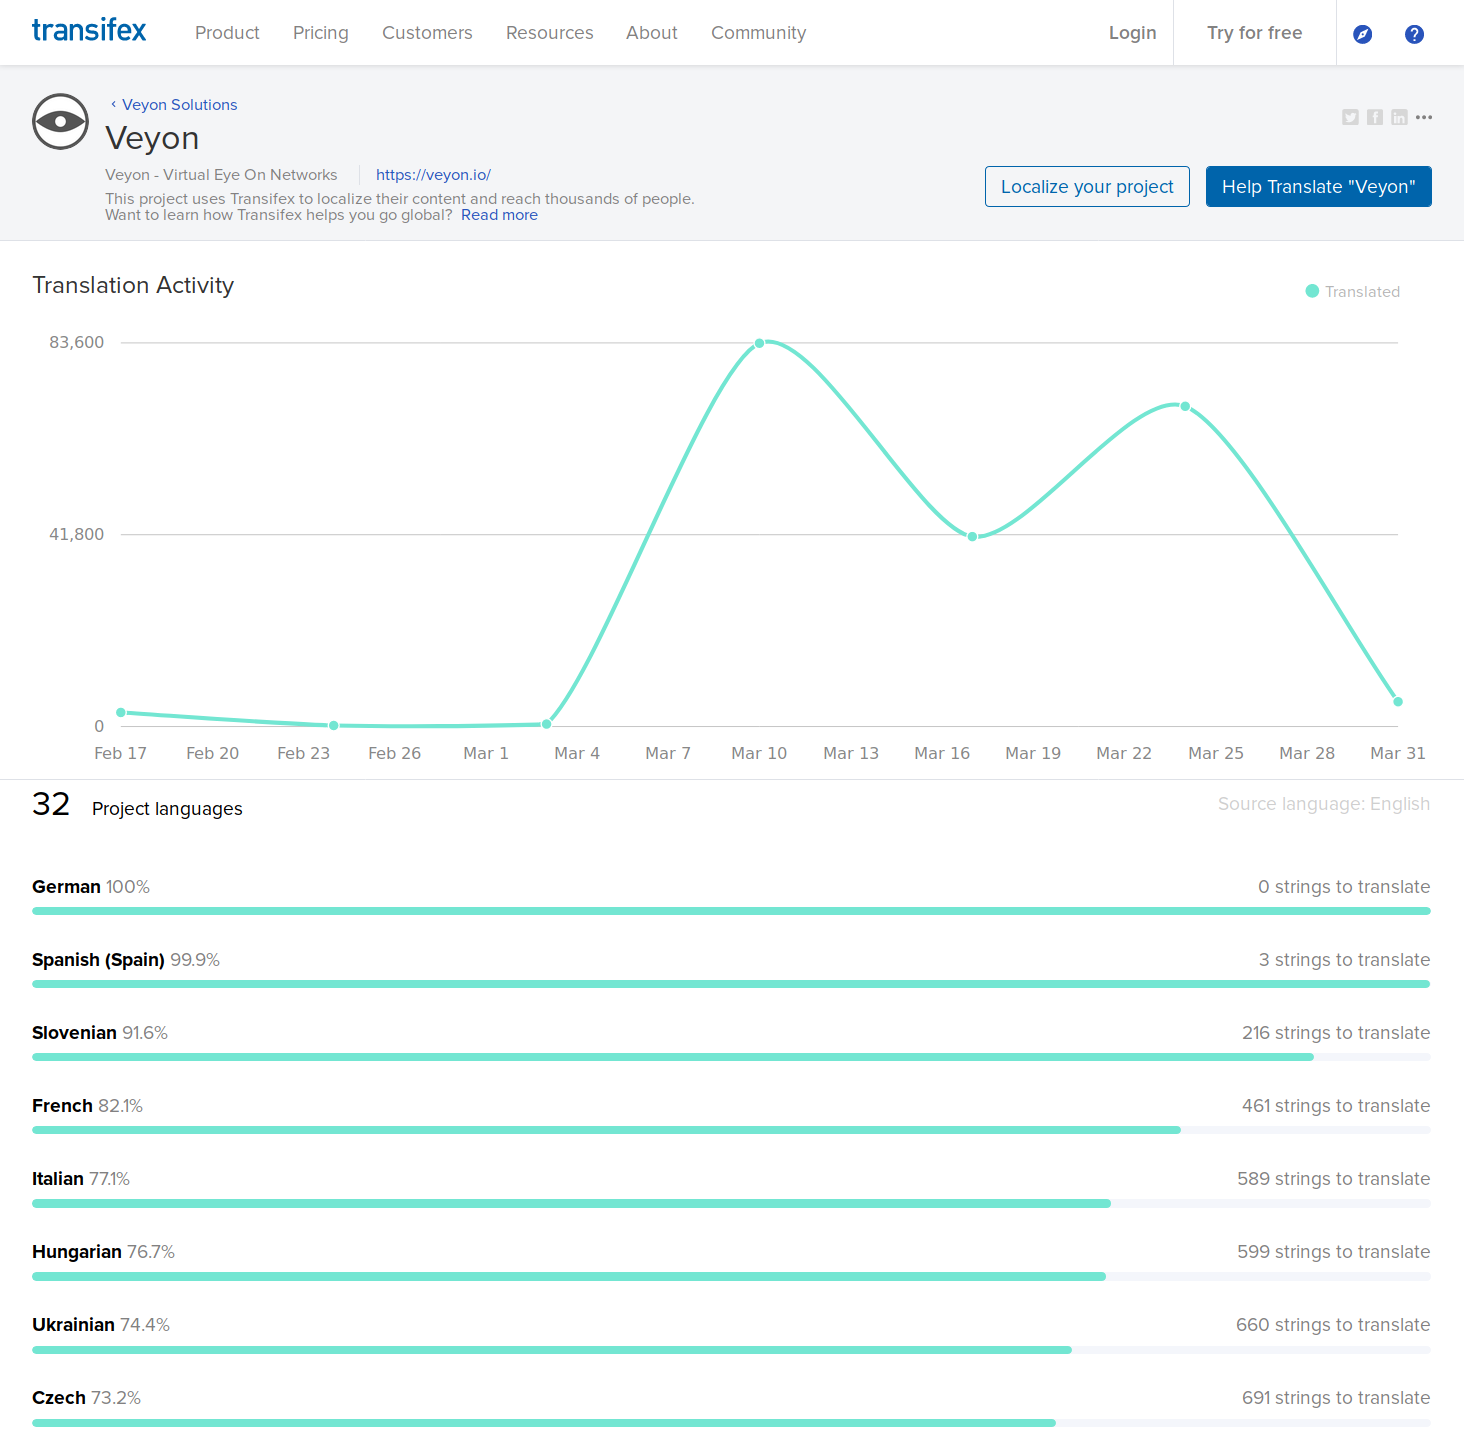Click "589 strings to translate" text

pos(1333,1179)
